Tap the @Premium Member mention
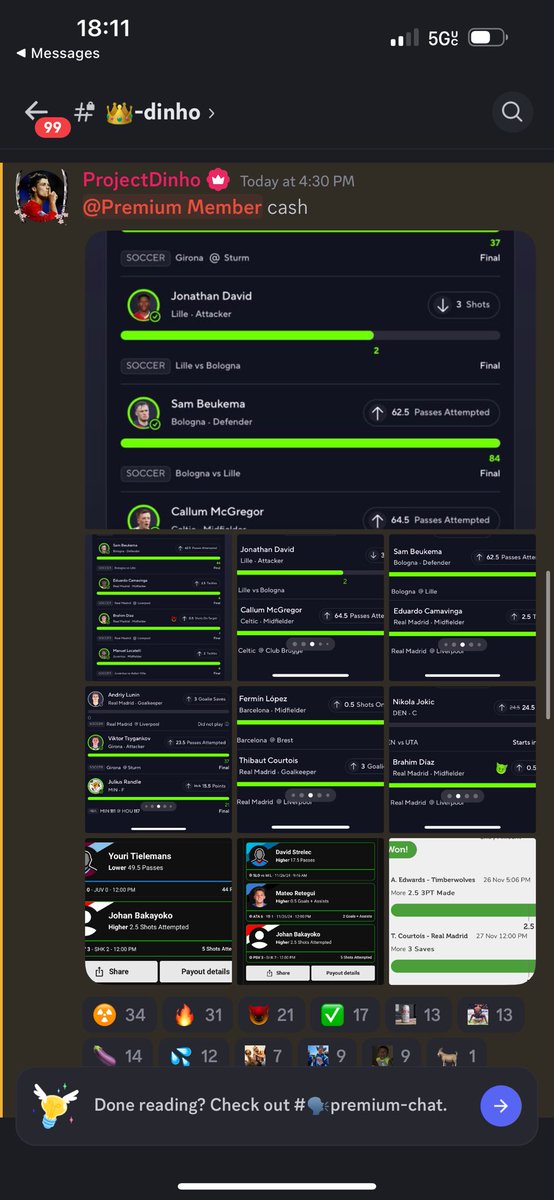554x1200 pixels. [x=172, y=207]
